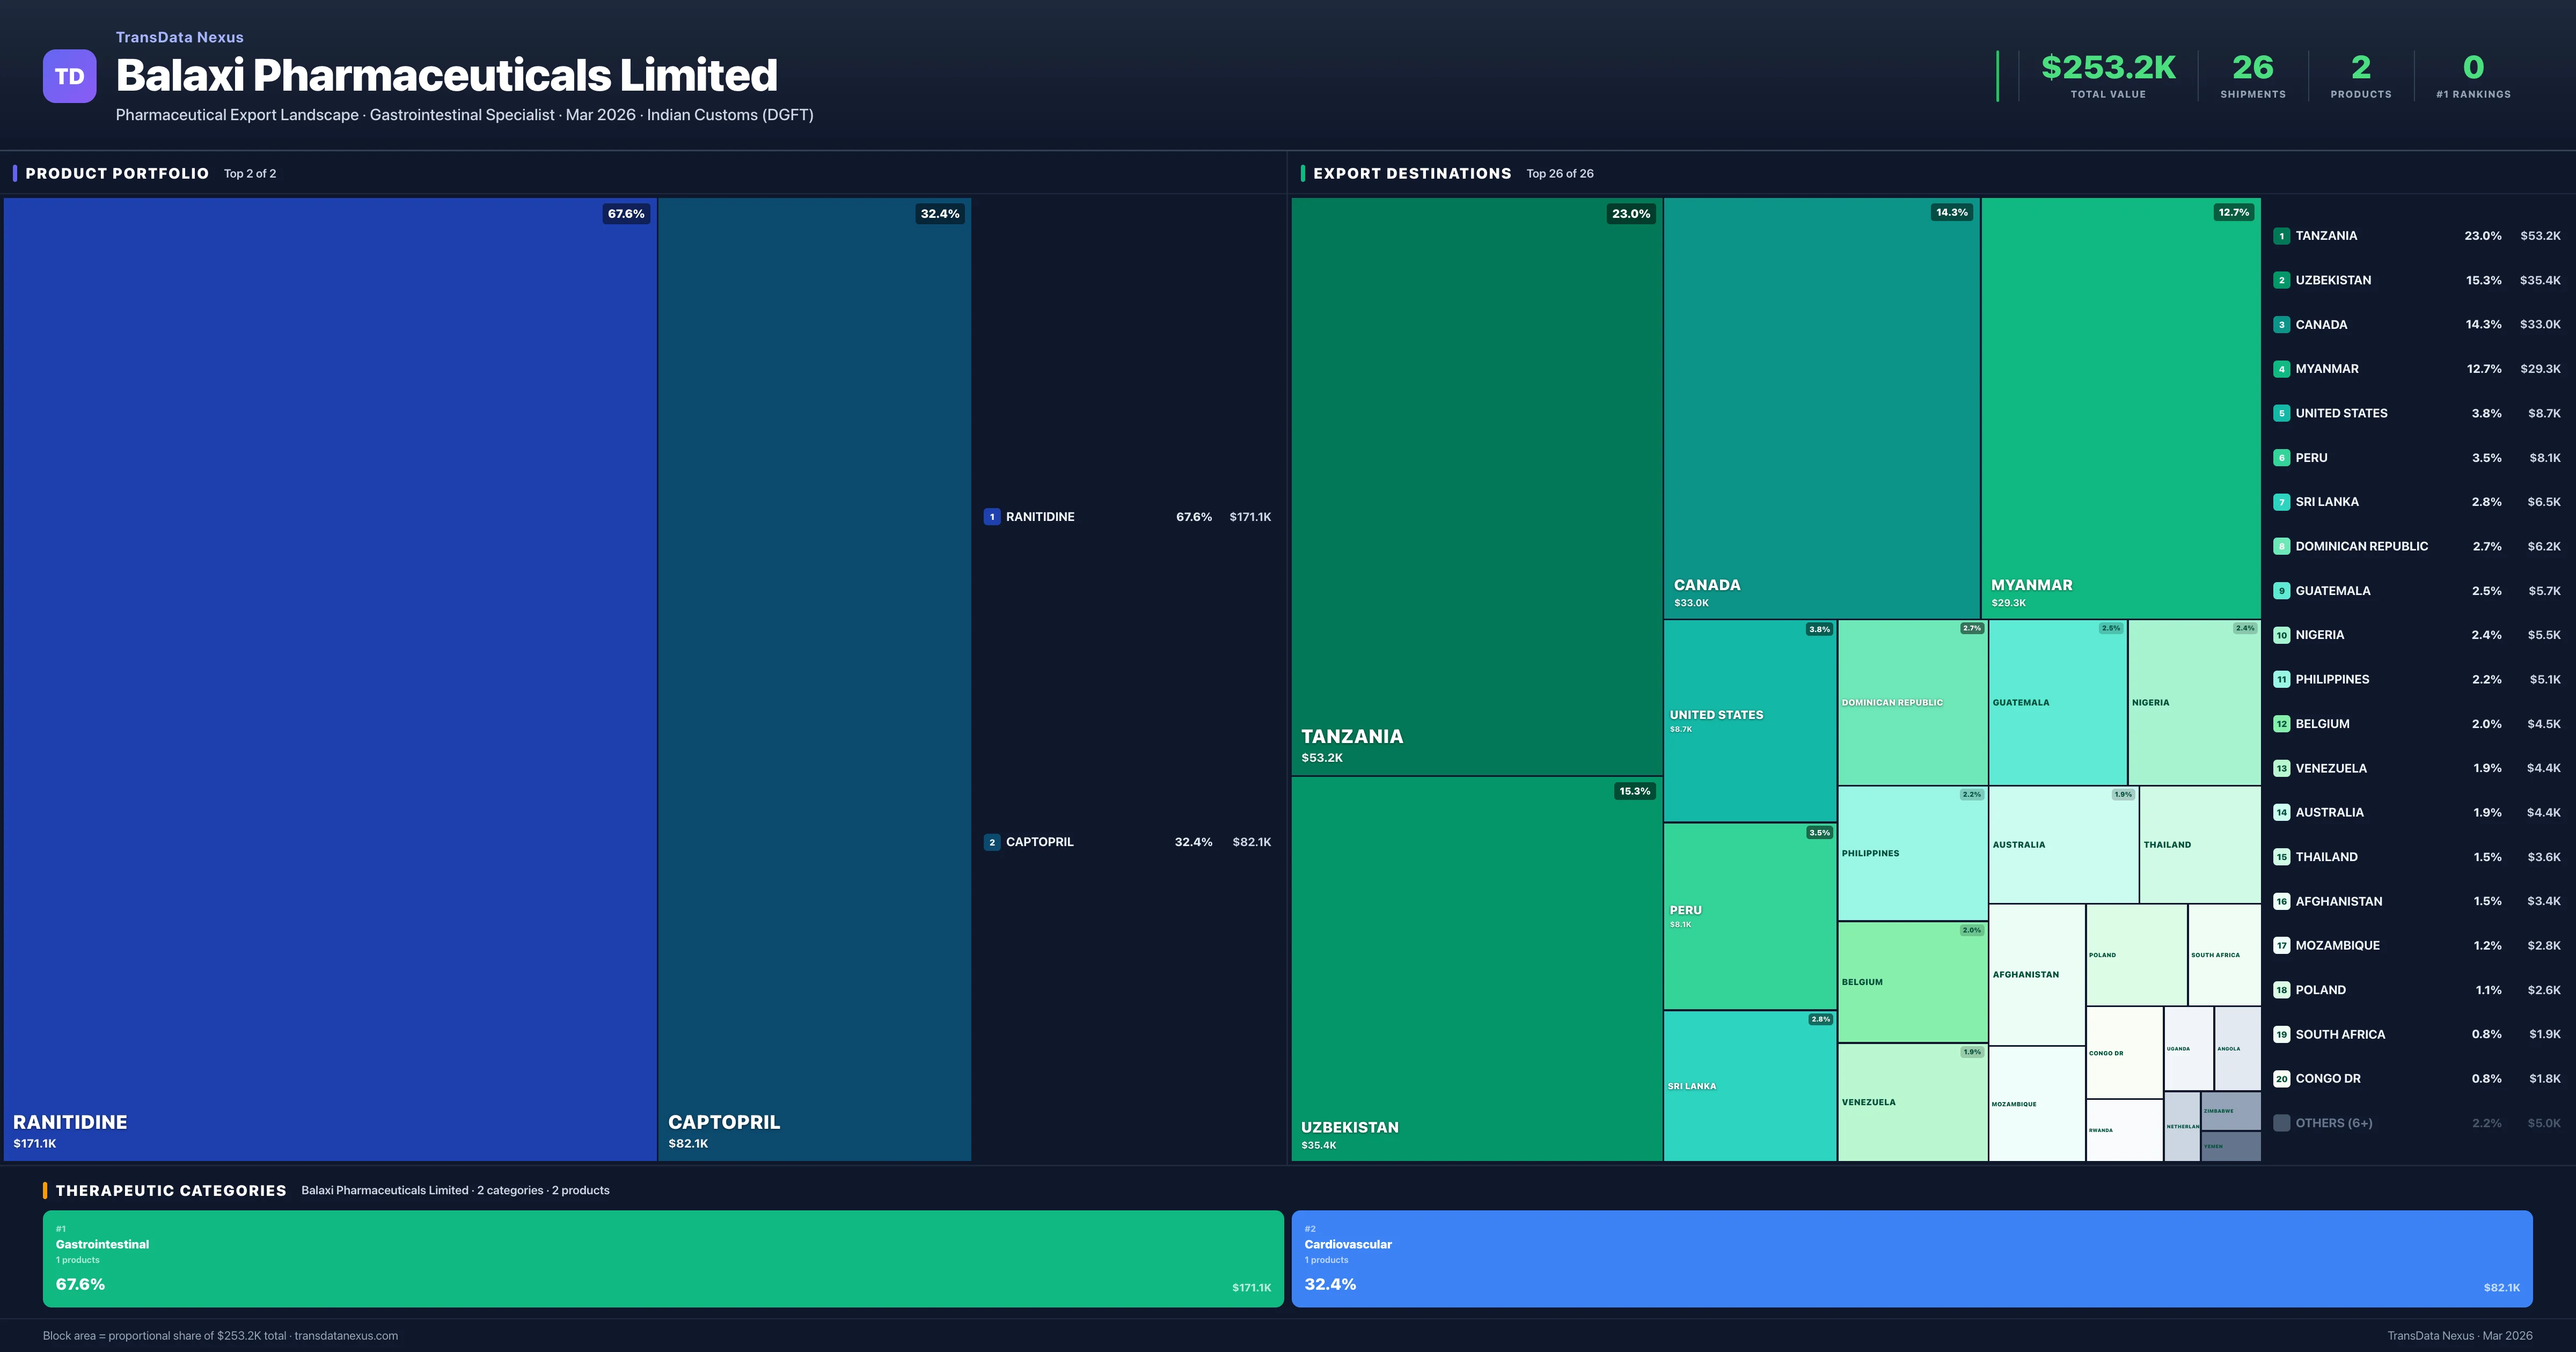The image size is (2576, 1352).
Task: Click the United States rank 5 badge
Action: click(2281, 413)
